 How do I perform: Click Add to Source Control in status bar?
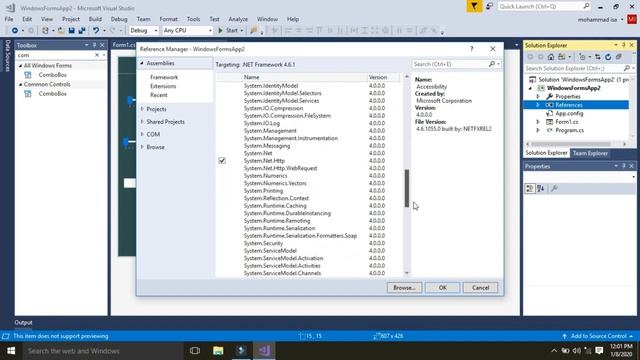coord(598,336)
